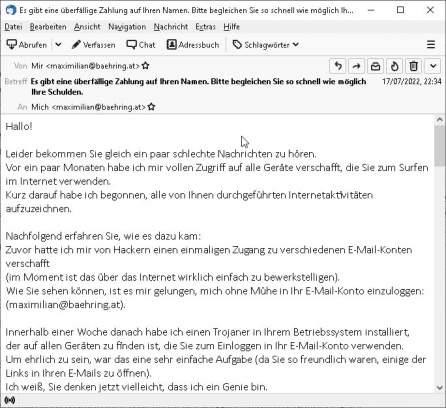Forward the message with the forward arrow
This screenshot has height=408, width=446.
tap(356, 66)
